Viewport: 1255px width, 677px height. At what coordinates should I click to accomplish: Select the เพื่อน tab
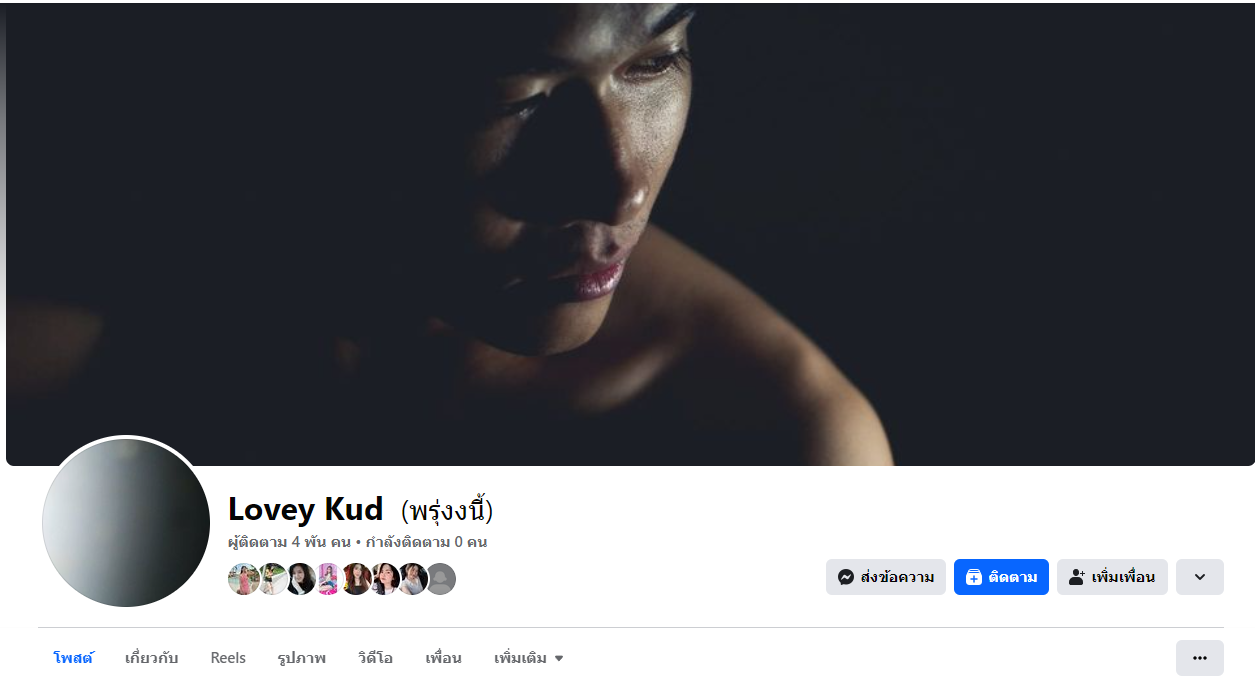[x=443, y=658]
